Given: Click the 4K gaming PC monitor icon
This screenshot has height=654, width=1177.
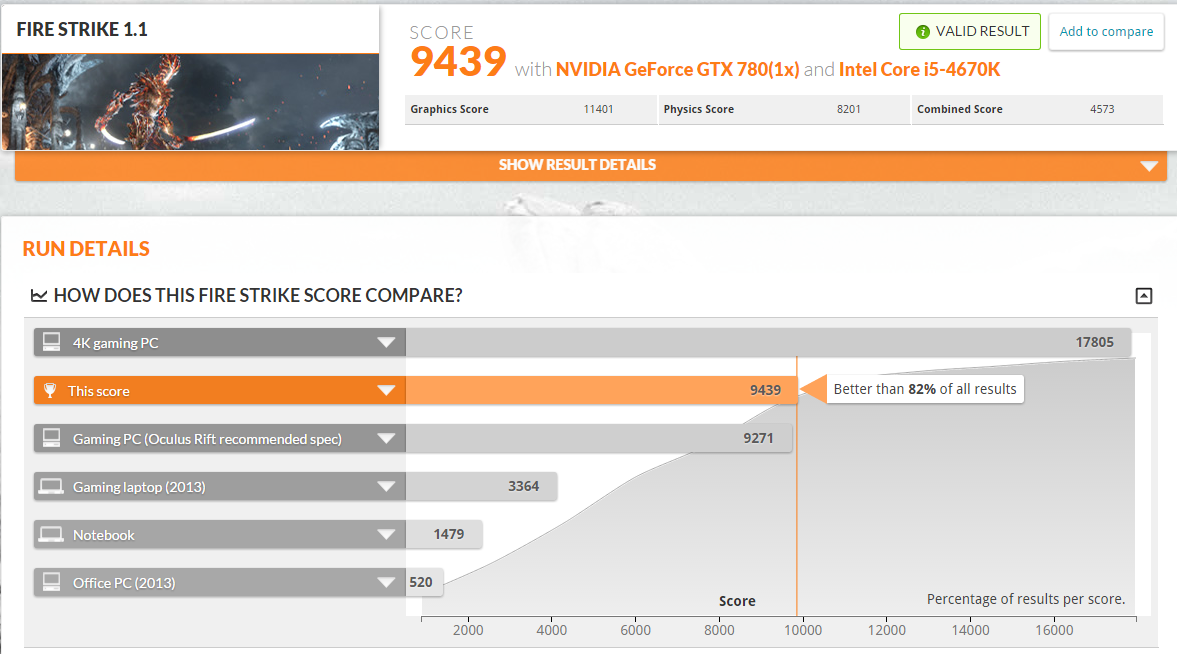Looking at the screenshot, I should click(x=51, y=342).
